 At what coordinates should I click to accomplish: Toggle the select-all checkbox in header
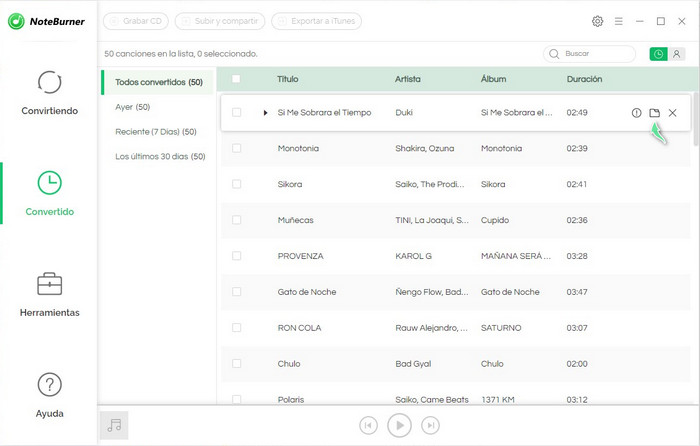pyautogui.click(x=236, y=79)
